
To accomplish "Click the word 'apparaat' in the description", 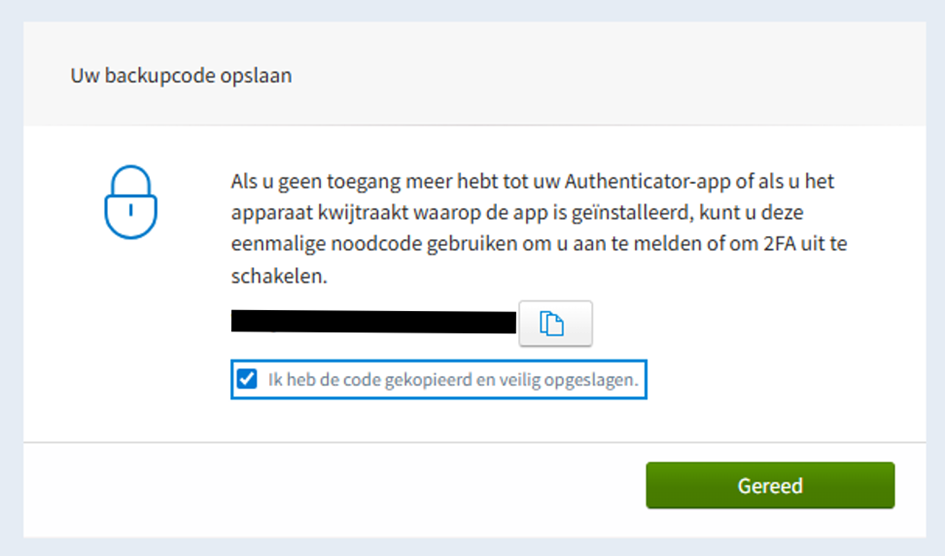I will point(271,213).
